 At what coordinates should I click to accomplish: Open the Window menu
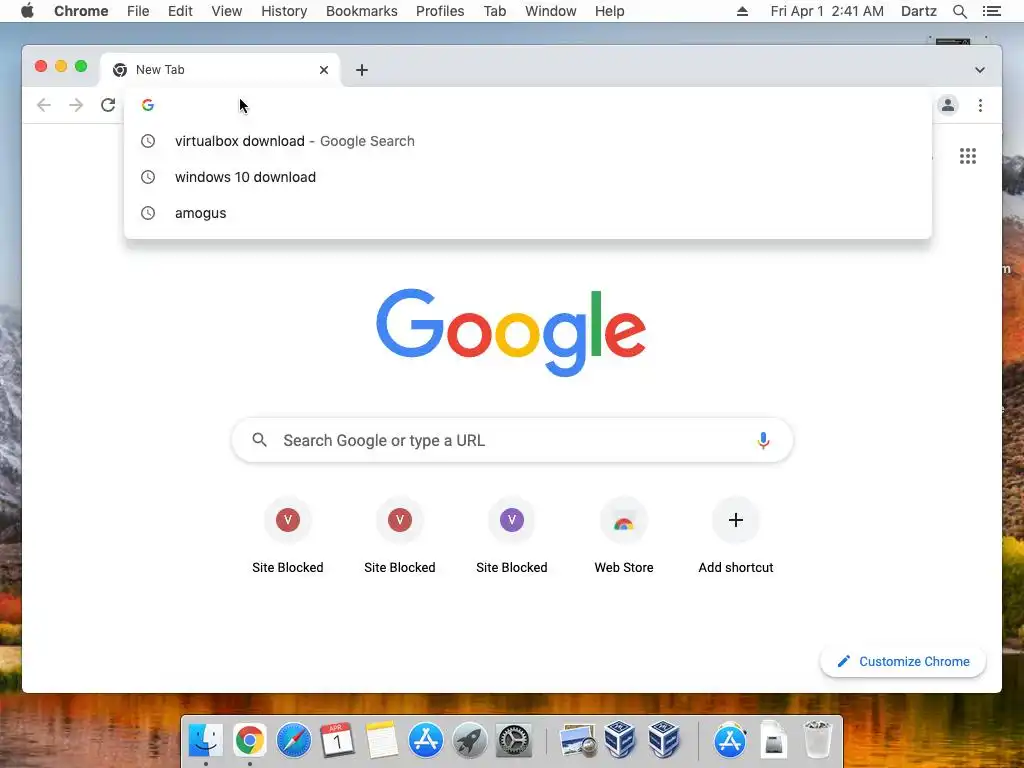coord(551,11)
